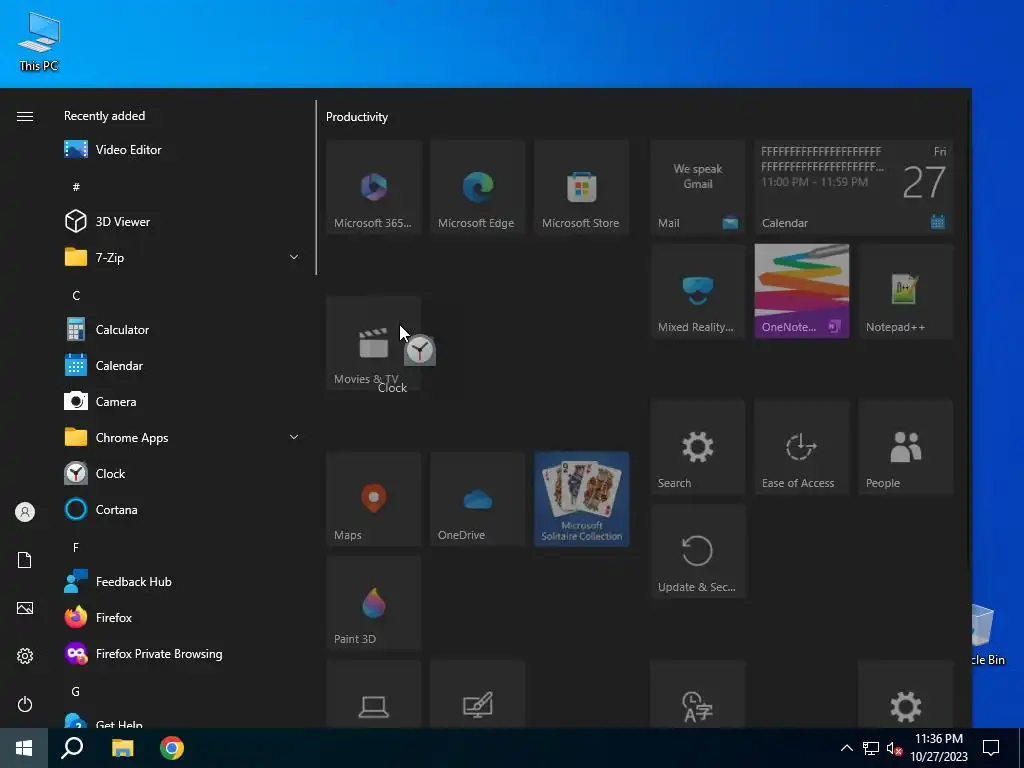1024x768 pixels.
Task: Click the muted volume tray icon
Action: [x=894, y=748]
